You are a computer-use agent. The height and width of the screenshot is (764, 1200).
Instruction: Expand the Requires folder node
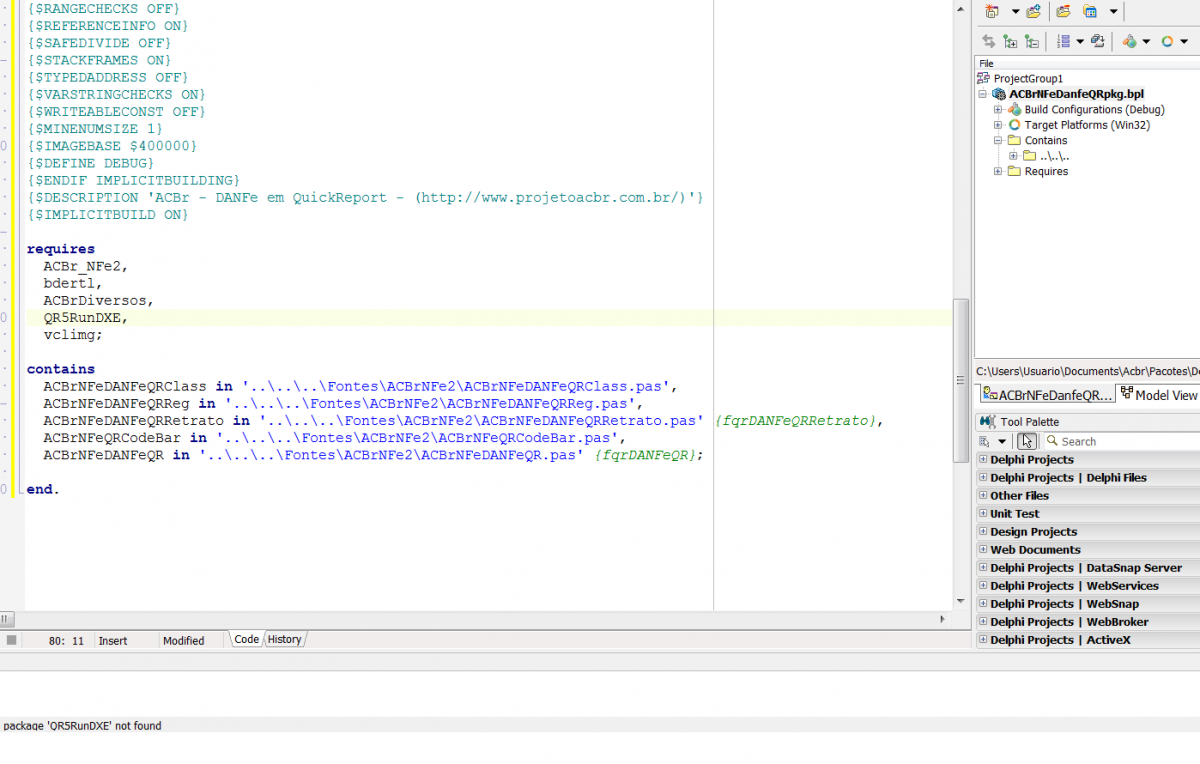pyautogui.click(x=998, y=172)
